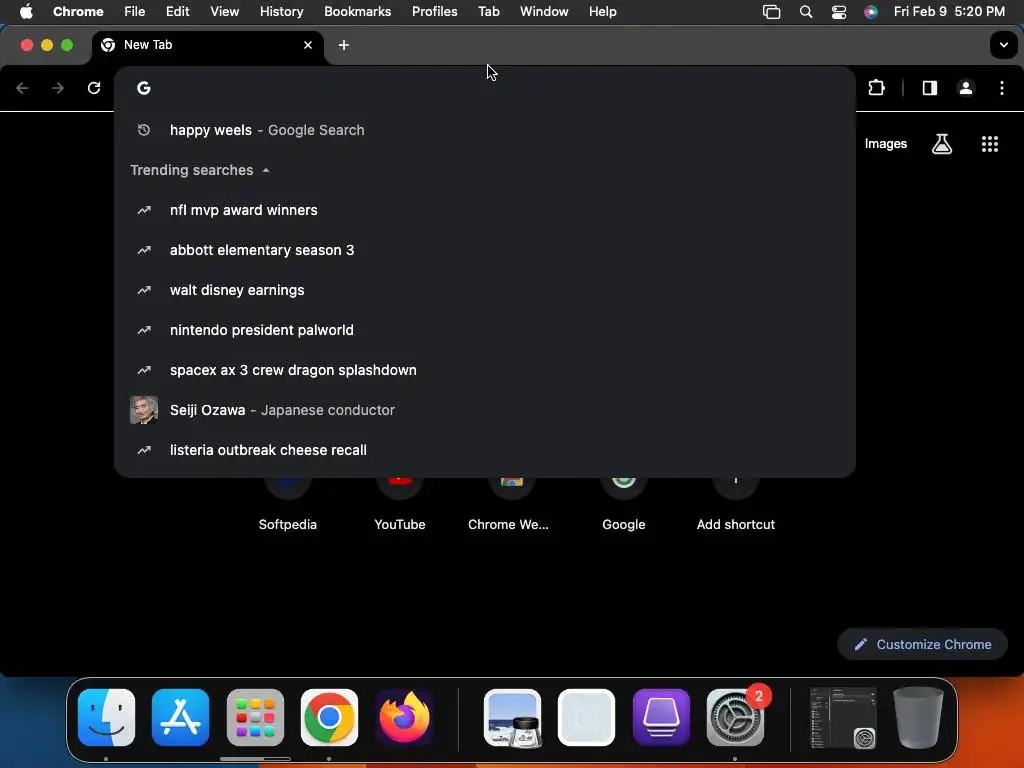Image resolution: width=1024 pixels, height=768 pixels.
Task: Click the Siri icon in menu bar
Action: 871,12
